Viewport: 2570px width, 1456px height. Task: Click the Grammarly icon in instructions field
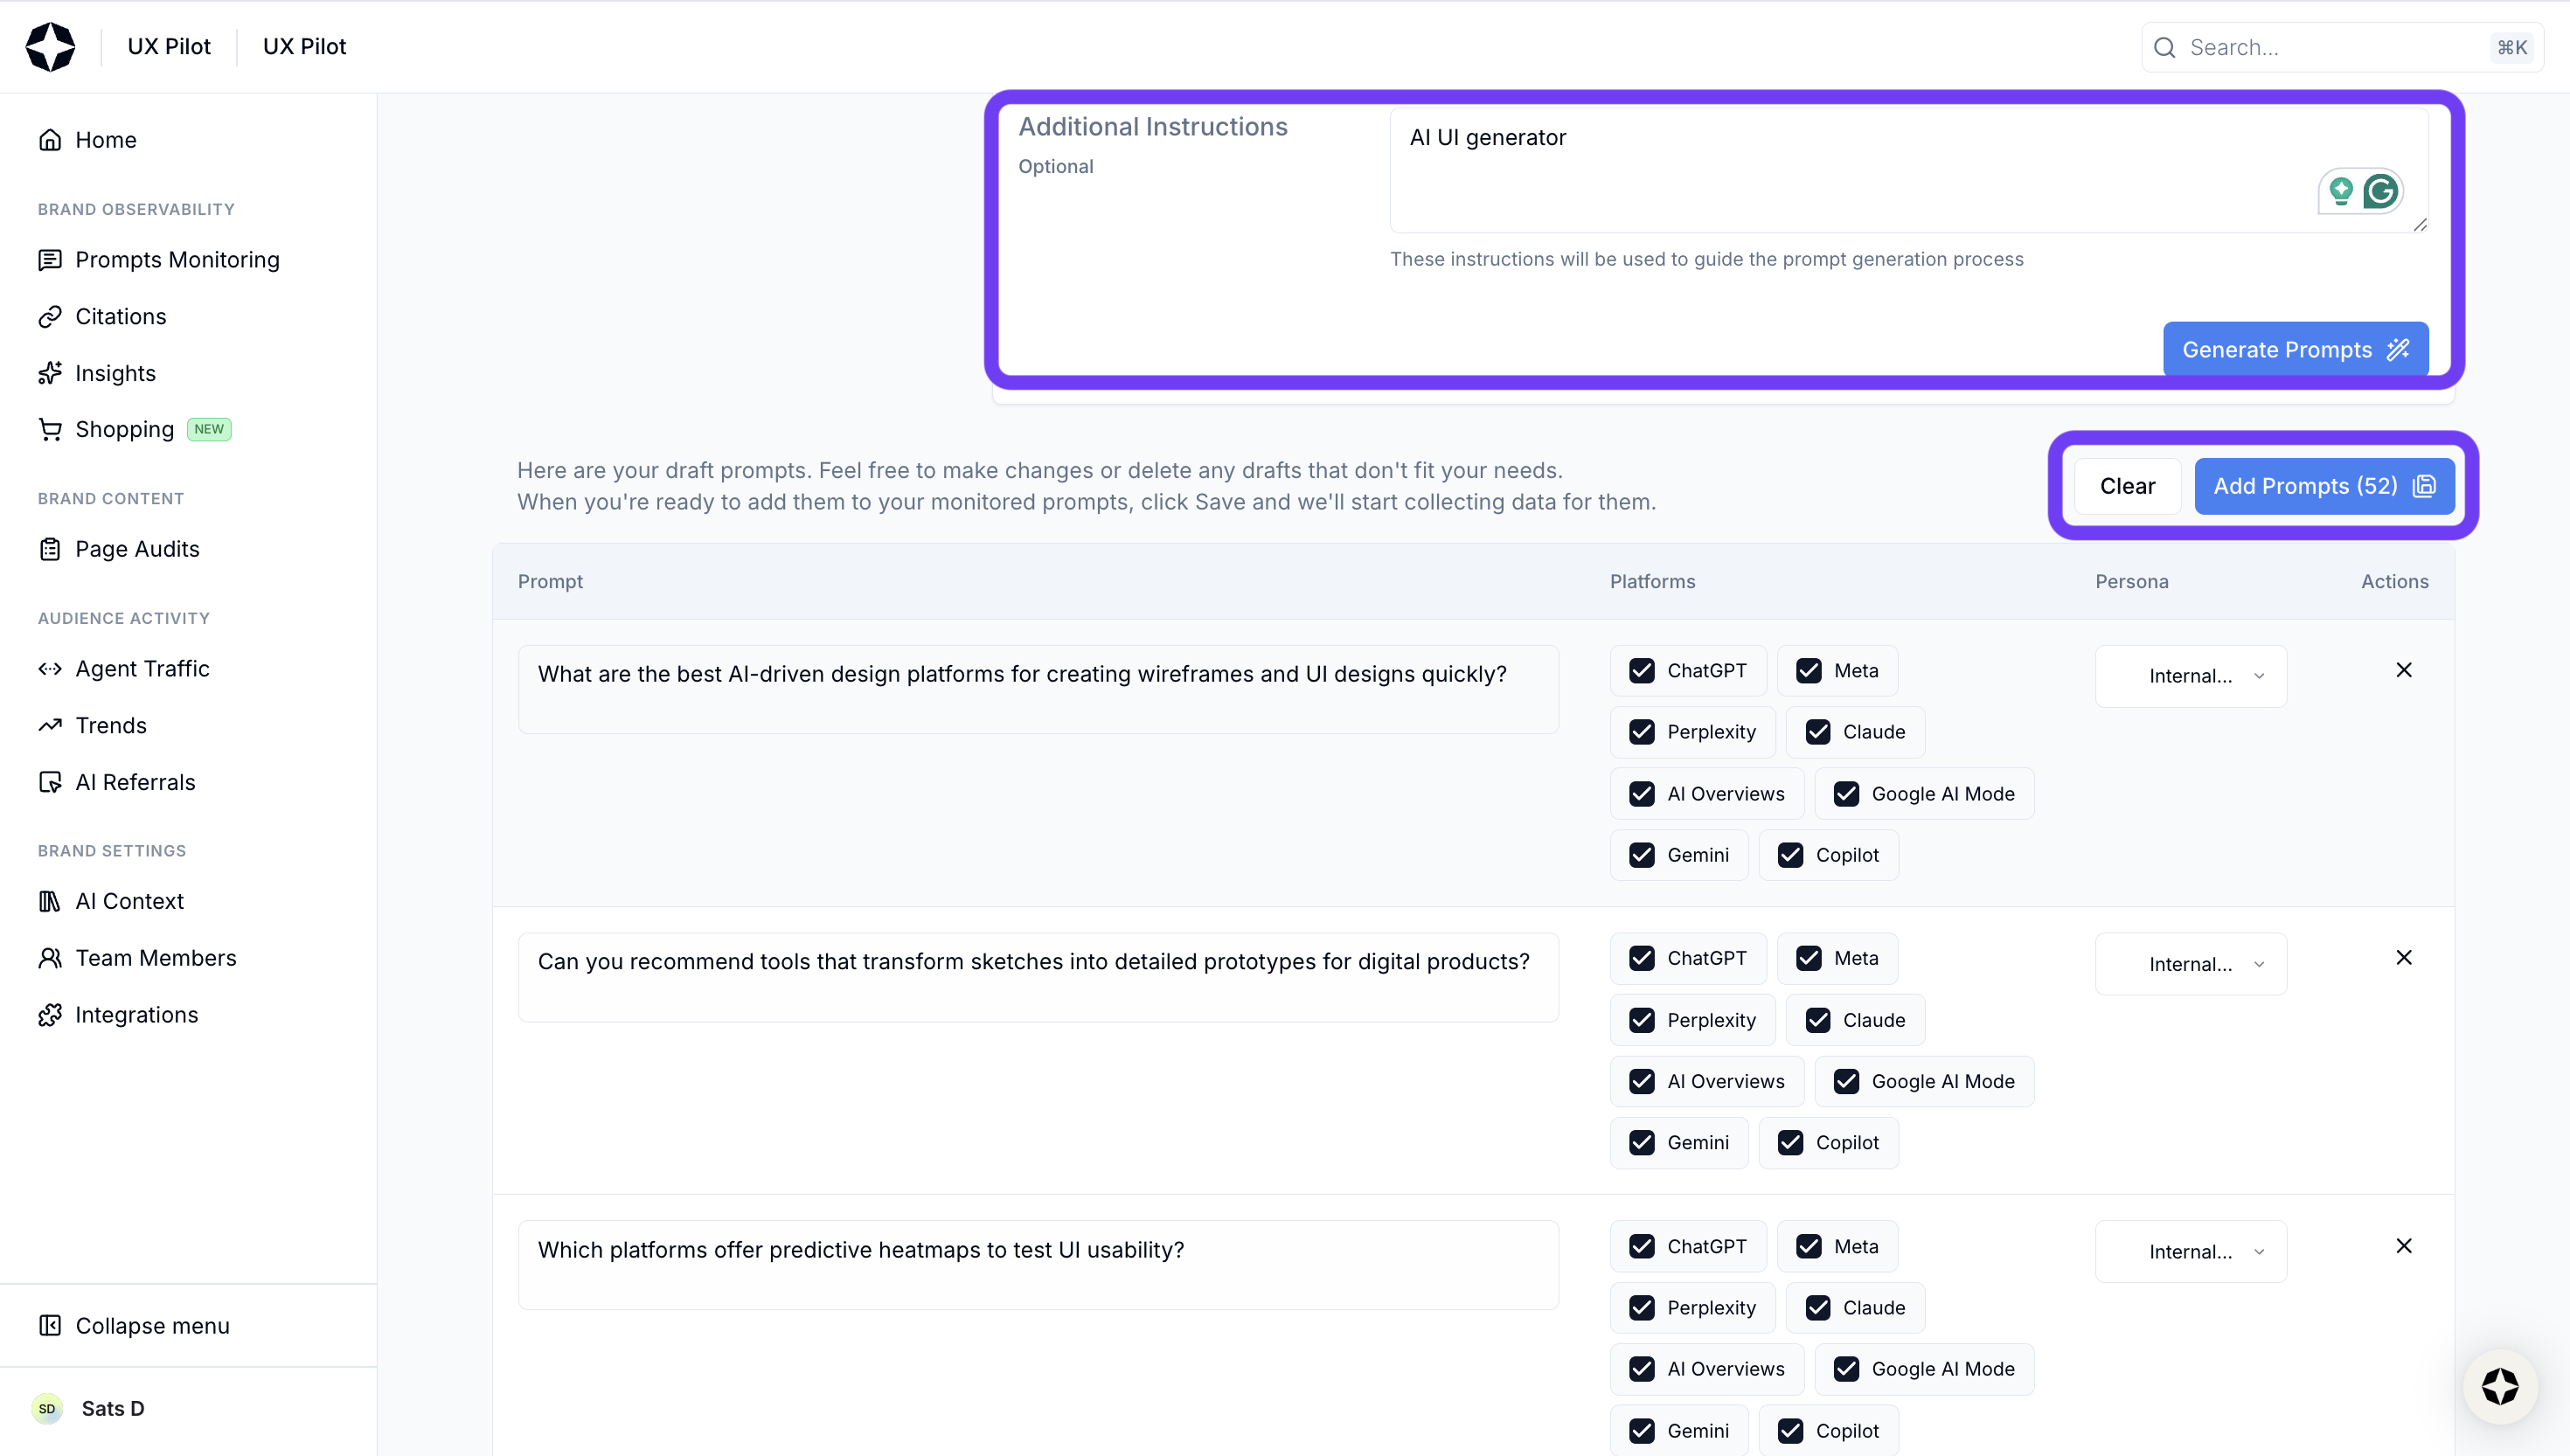(2380, 190)
